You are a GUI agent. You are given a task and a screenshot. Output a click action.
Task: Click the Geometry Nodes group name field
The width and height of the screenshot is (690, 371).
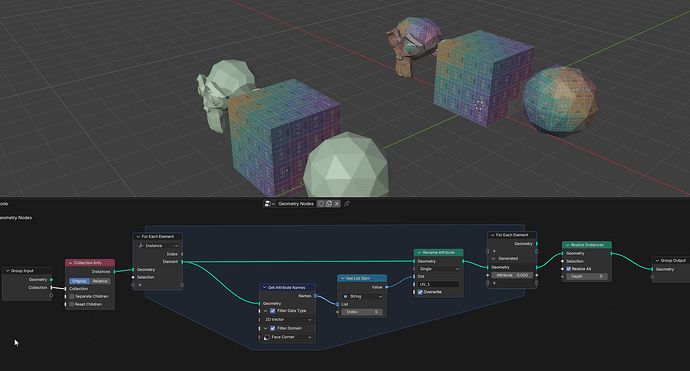click(x=296, y=204)
